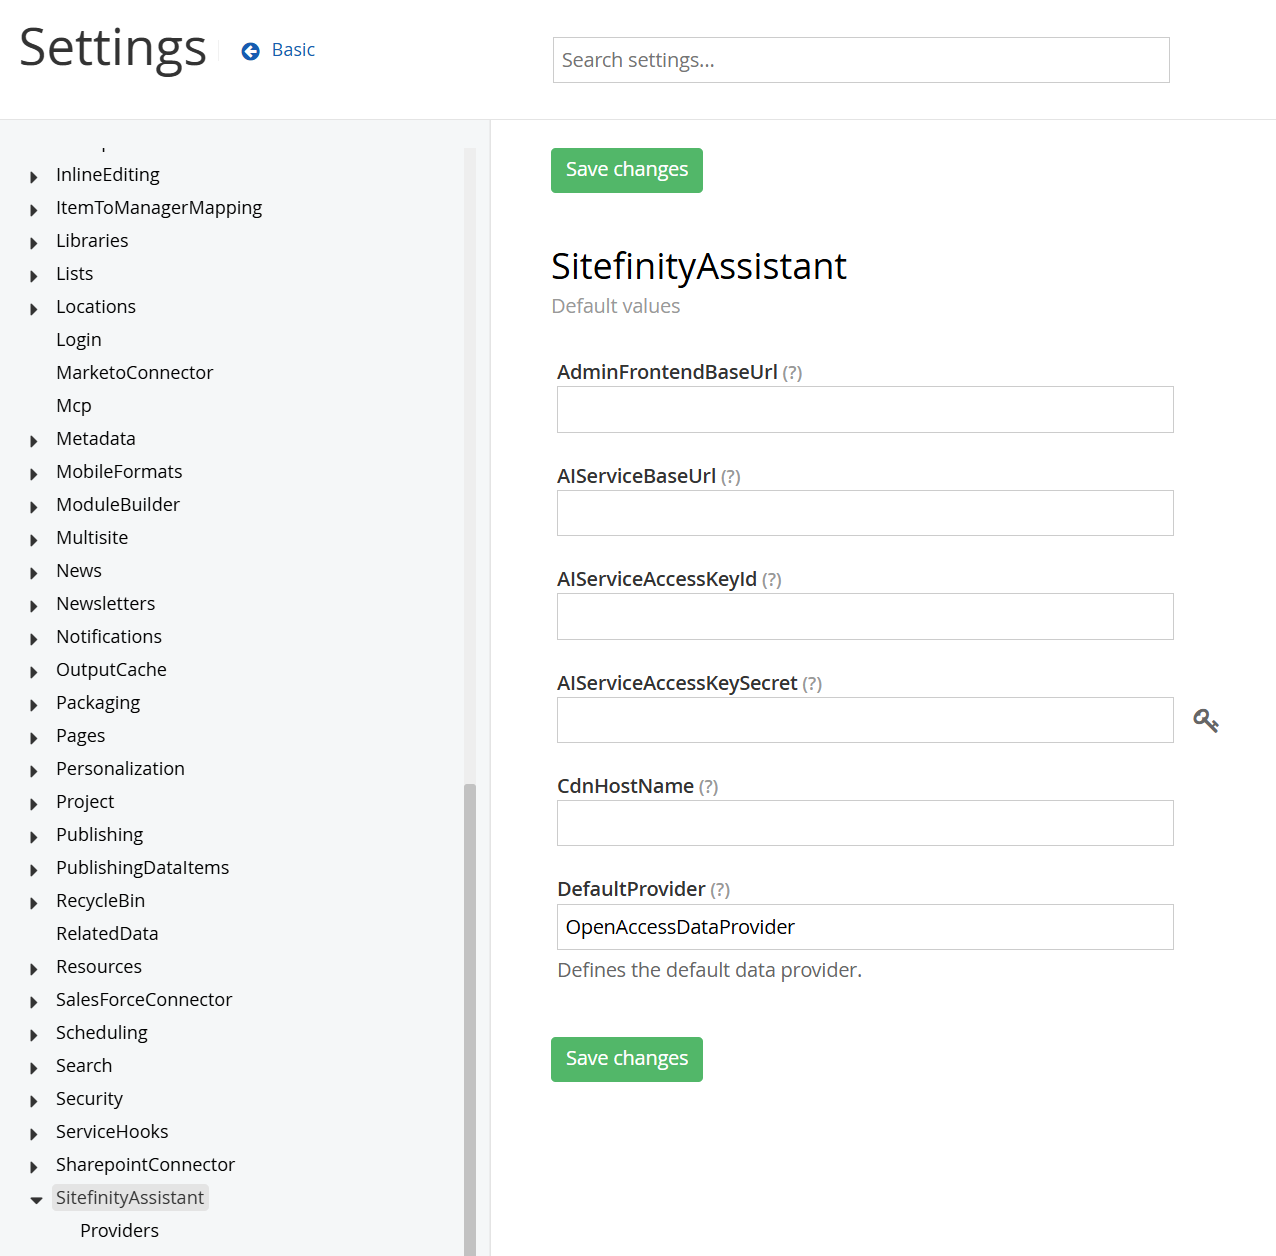The height and width of the screenshot is (1256, 1276).
Task: Open the Mcp settings item
Action: coord(74,406)
